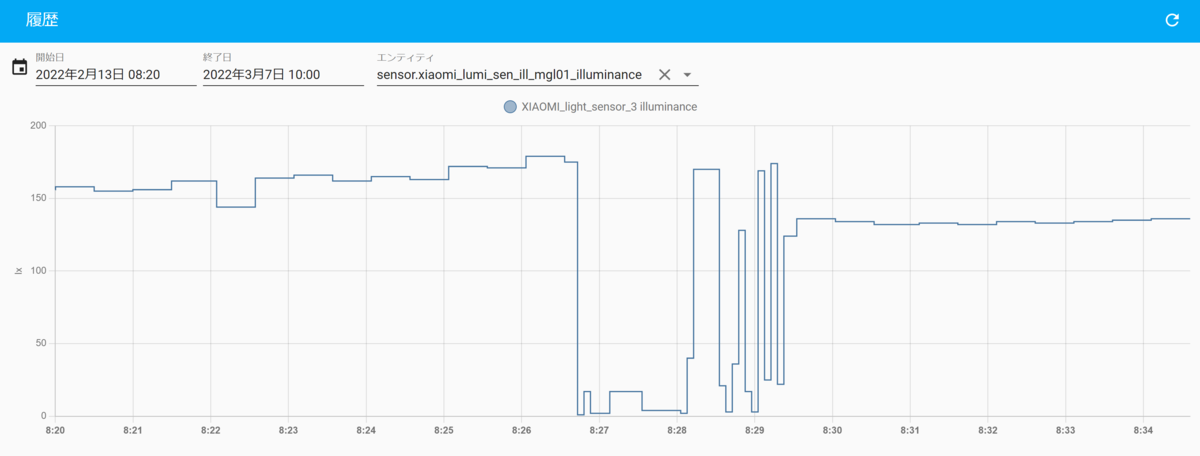Click the 150 y-axis label

point(38,198)
